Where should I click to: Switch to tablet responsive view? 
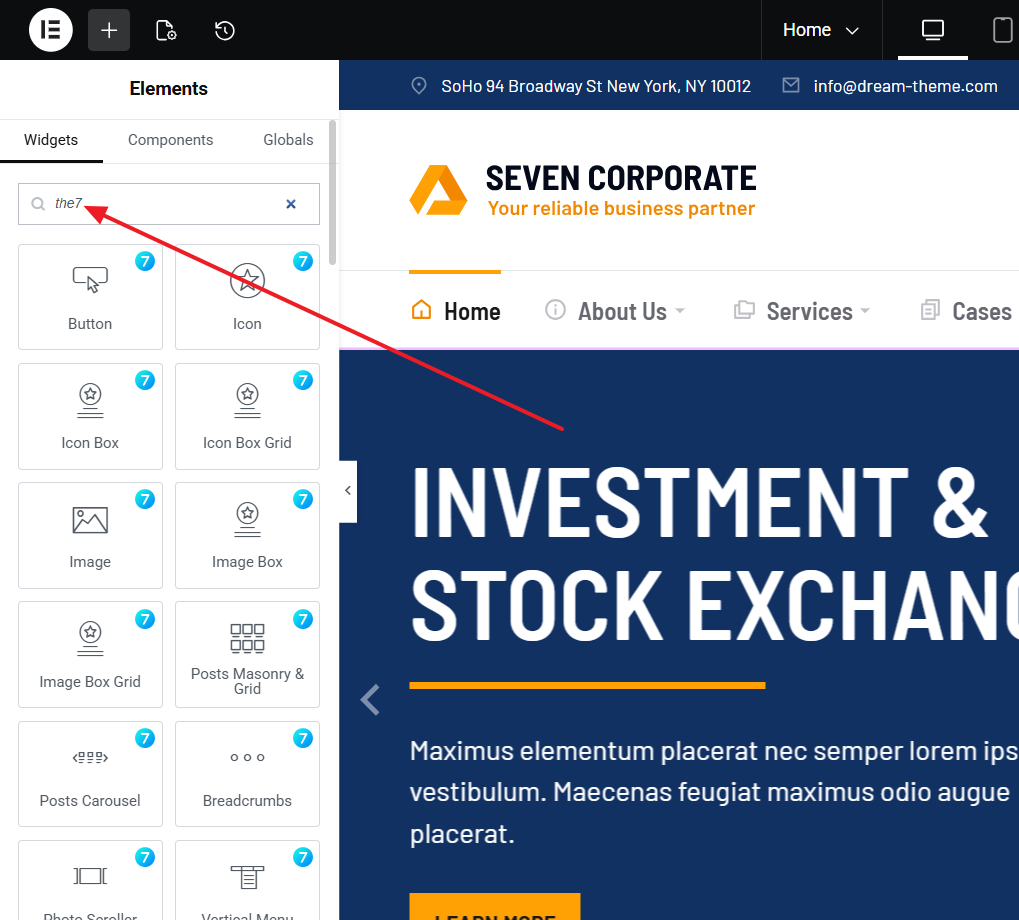(x=1002, y=30)
